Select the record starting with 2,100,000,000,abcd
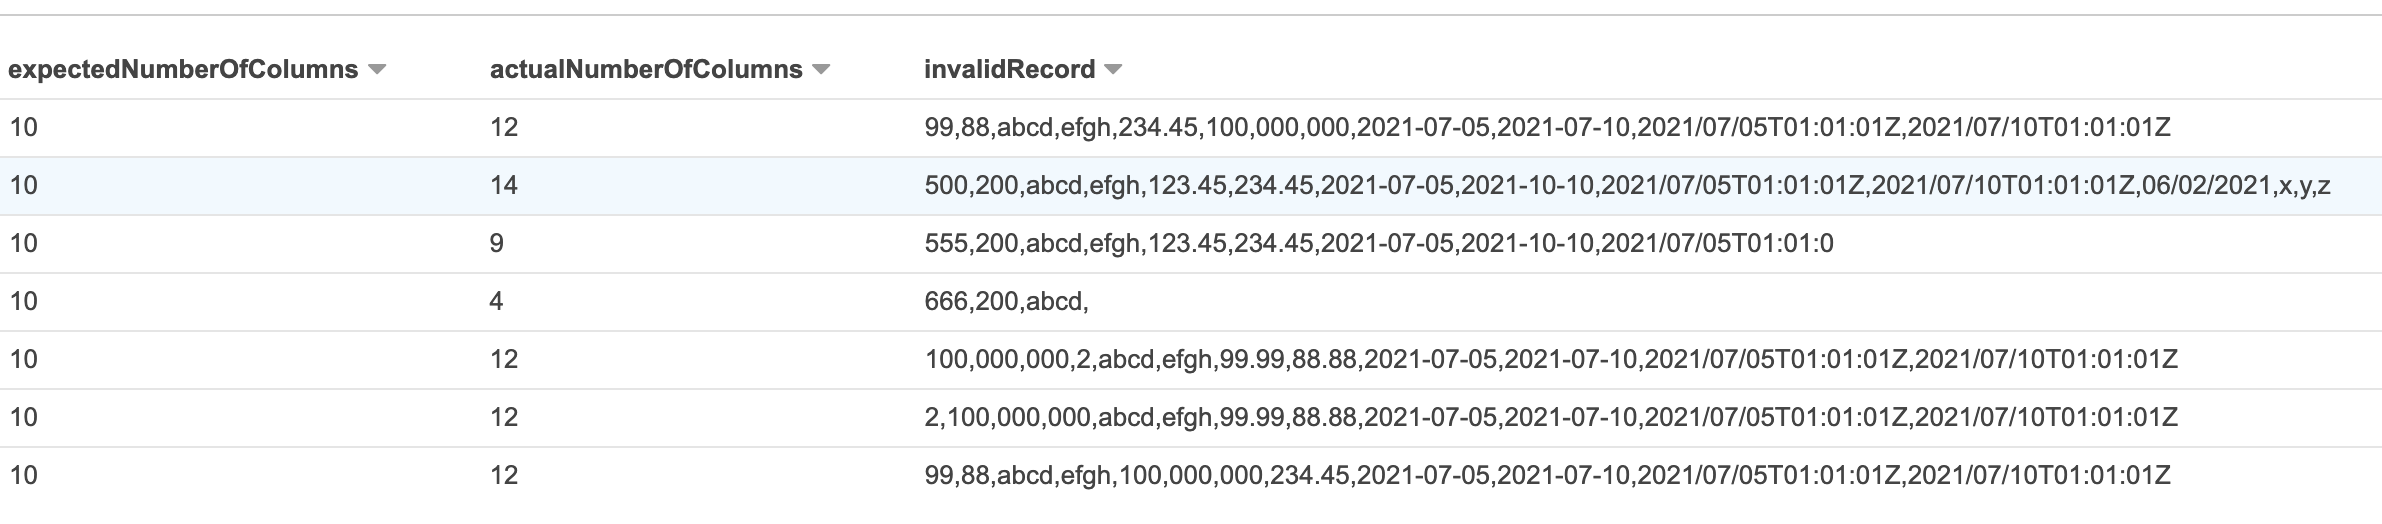The image size is (2382, 524). pyautogui.click(x=1551, y=417)
